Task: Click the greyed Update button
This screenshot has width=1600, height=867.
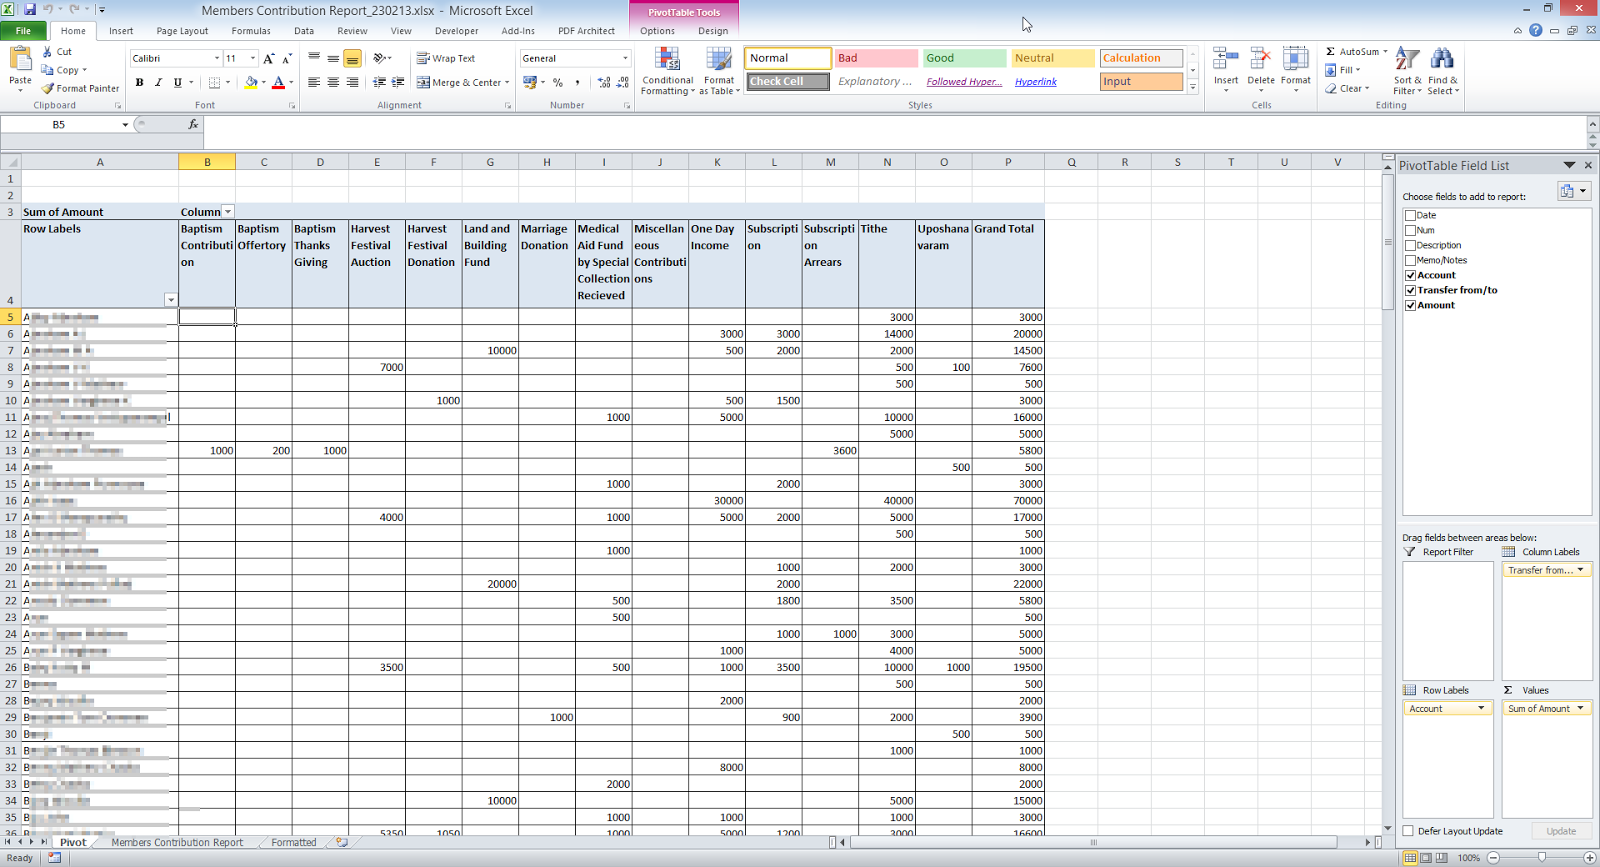Action: (x=1561, y=831)
